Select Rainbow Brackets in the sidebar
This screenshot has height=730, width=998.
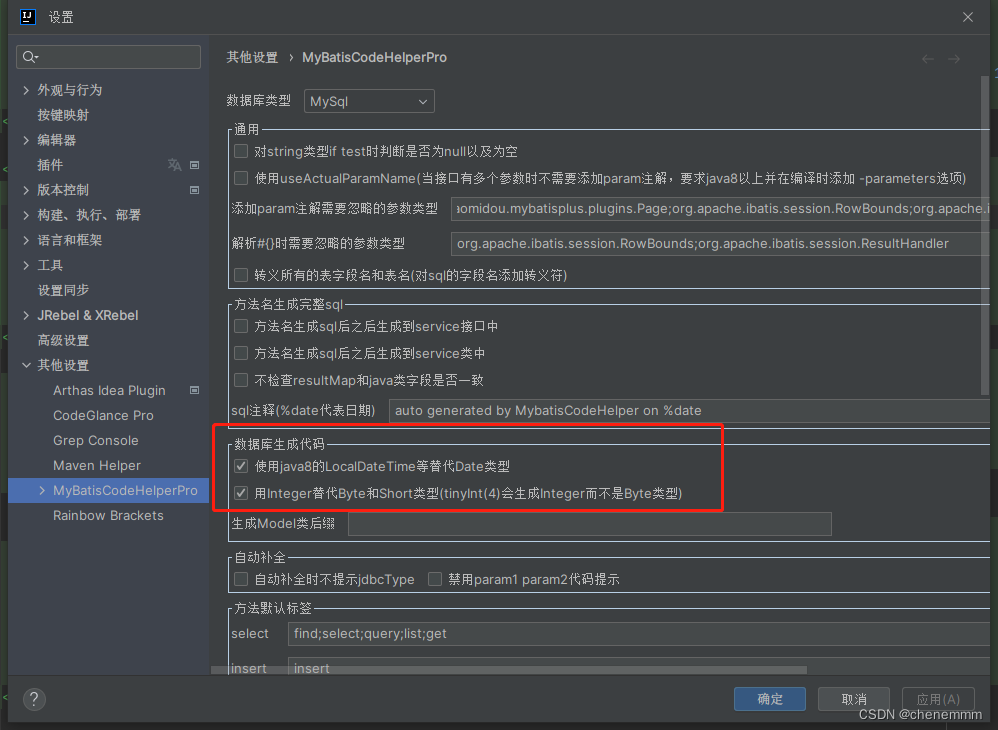pyautogui.click(x=107, y=515)
